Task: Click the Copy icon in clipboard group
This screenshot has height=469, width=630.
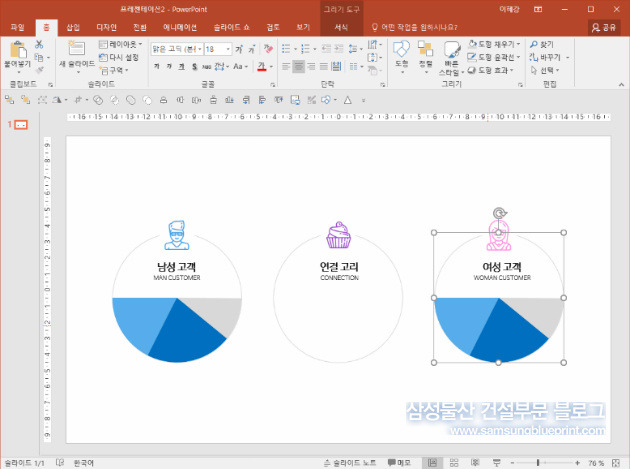Action: [39, 57]
